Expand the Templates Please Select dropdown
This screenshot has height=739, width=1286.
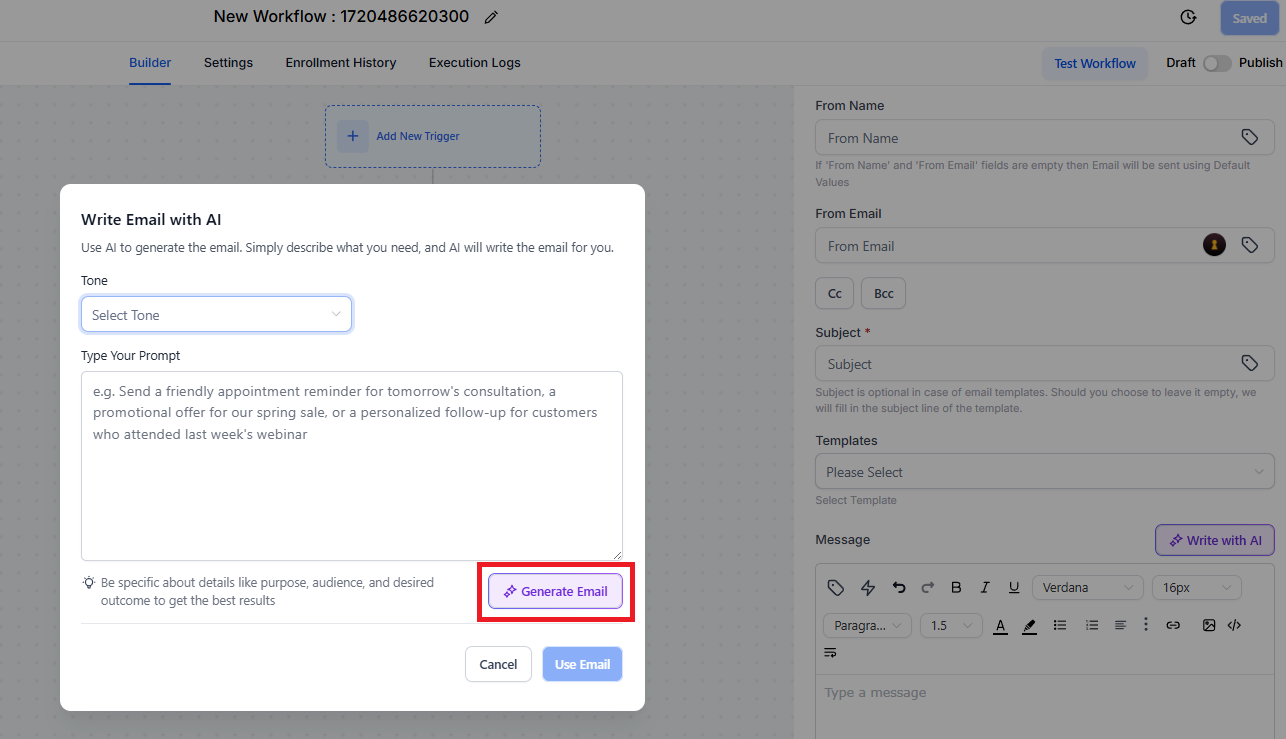point(1045,472)
